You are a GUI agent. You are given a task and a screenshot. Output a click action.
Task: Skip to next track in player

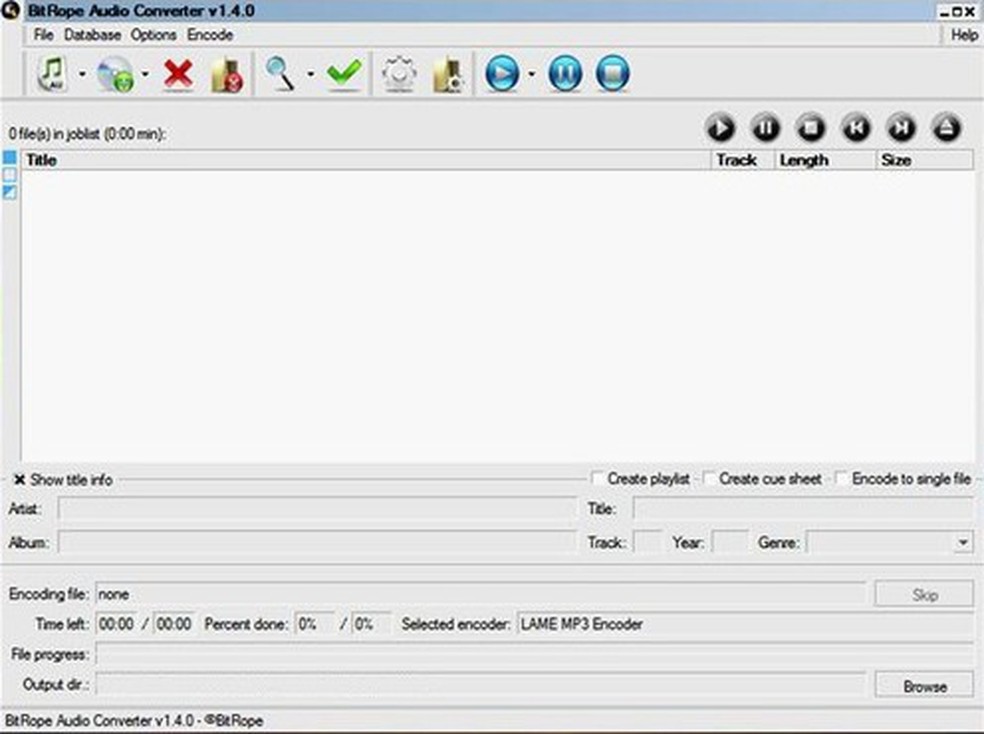901,128
